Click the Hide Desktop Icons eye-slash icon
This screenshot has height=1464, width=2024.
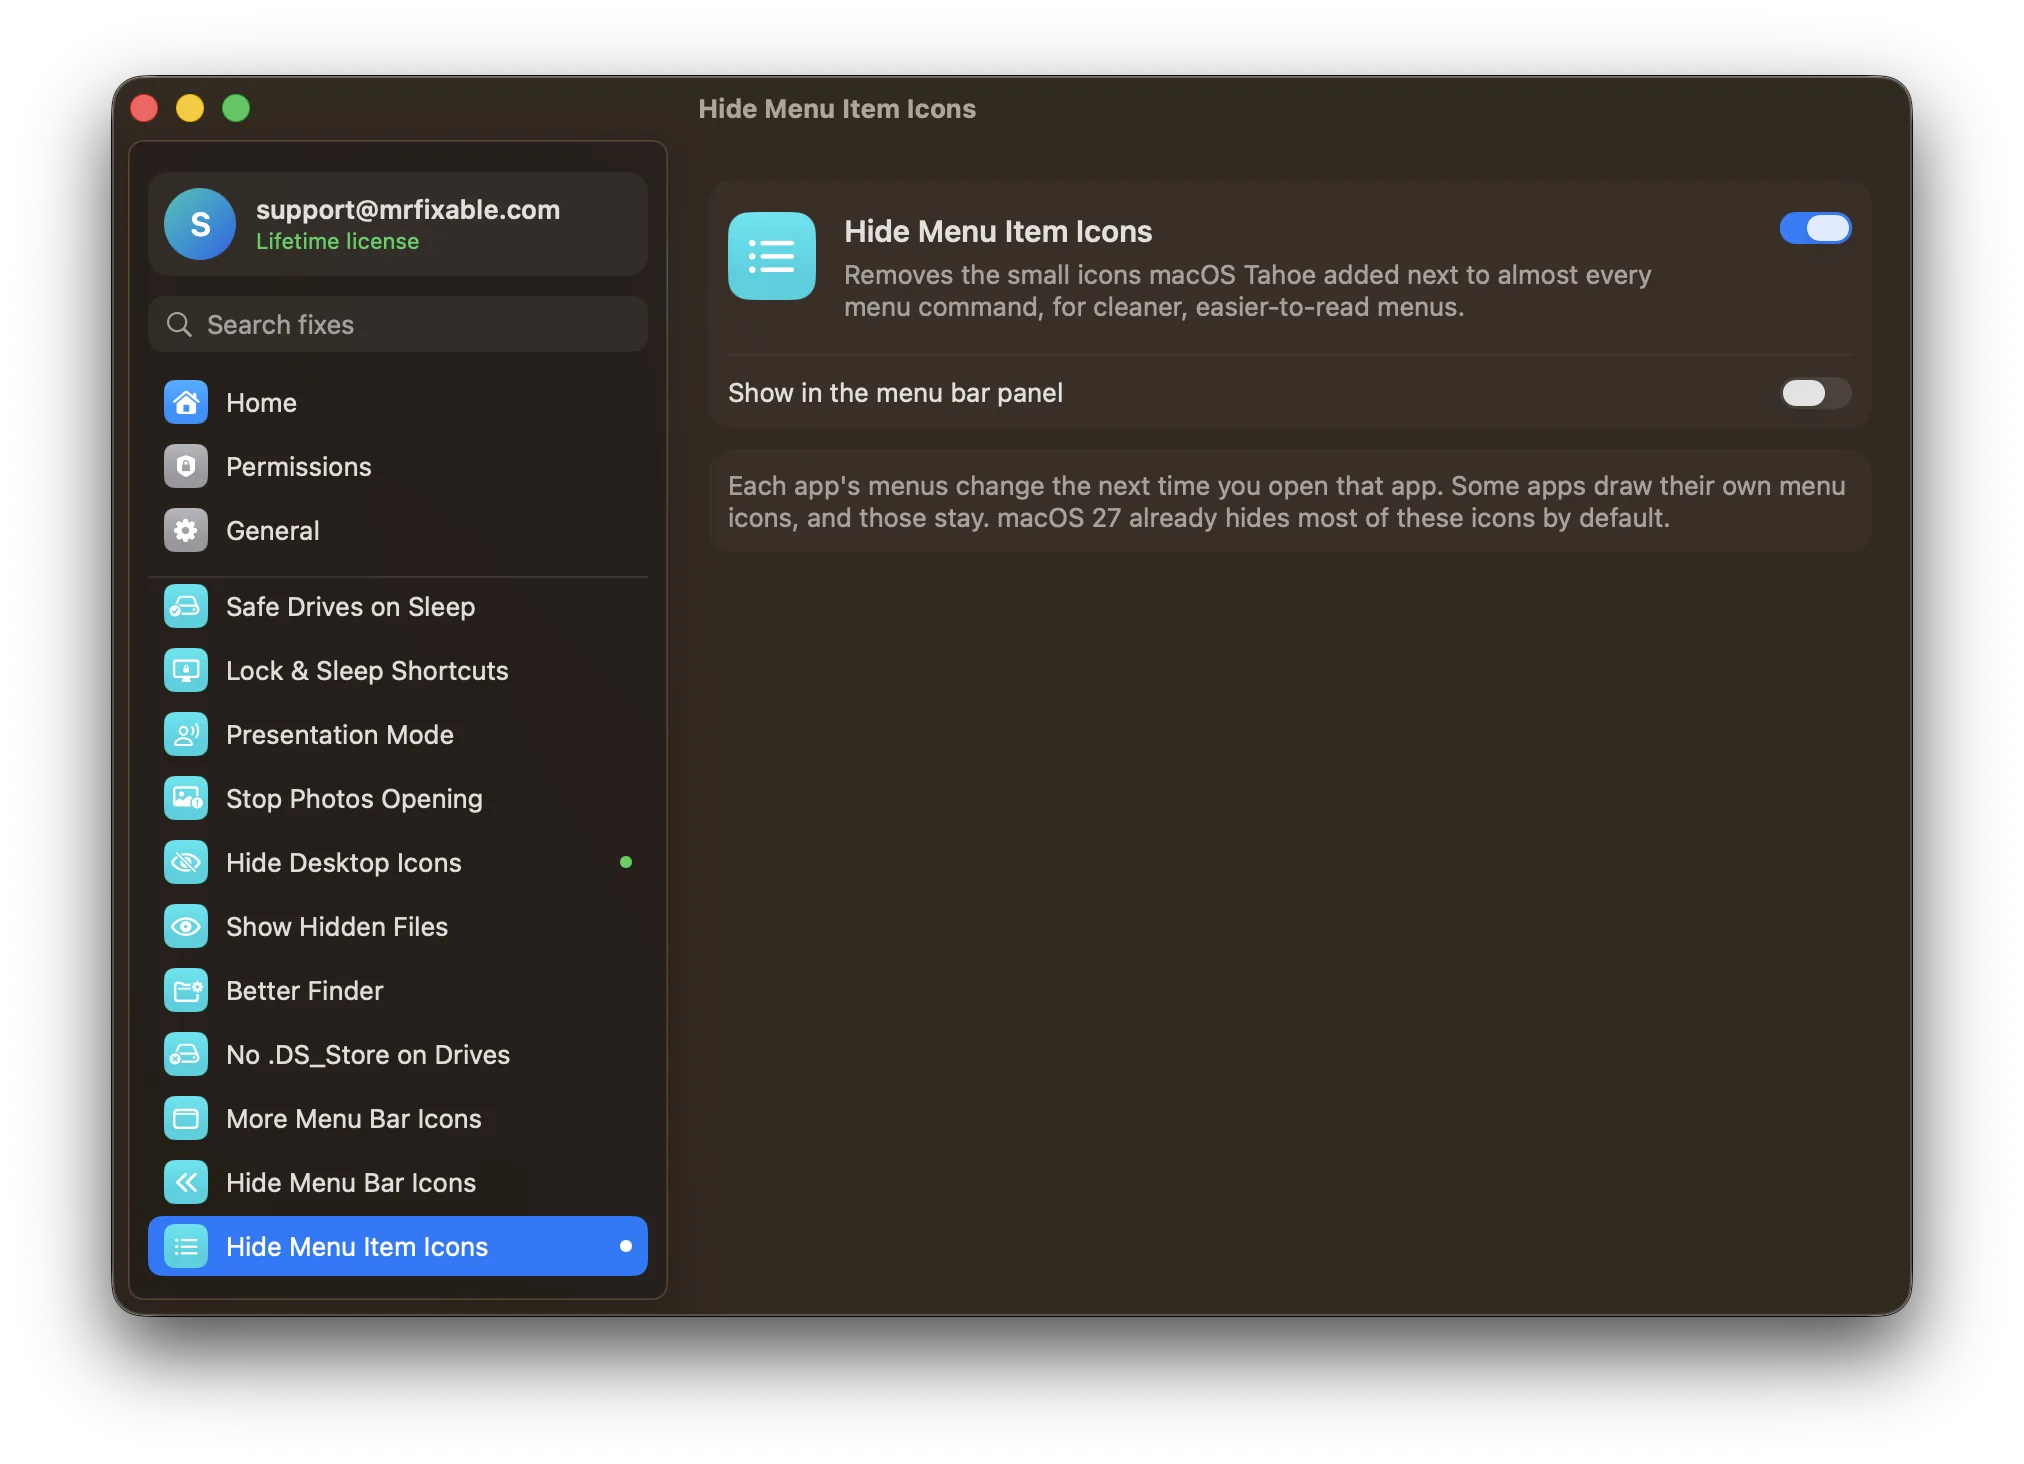186,862
